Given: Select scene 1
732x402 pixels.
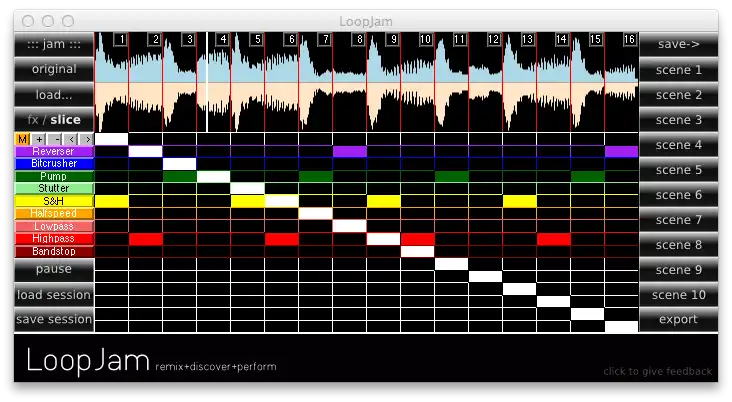Looking at the screenshot, I should 678,70.
